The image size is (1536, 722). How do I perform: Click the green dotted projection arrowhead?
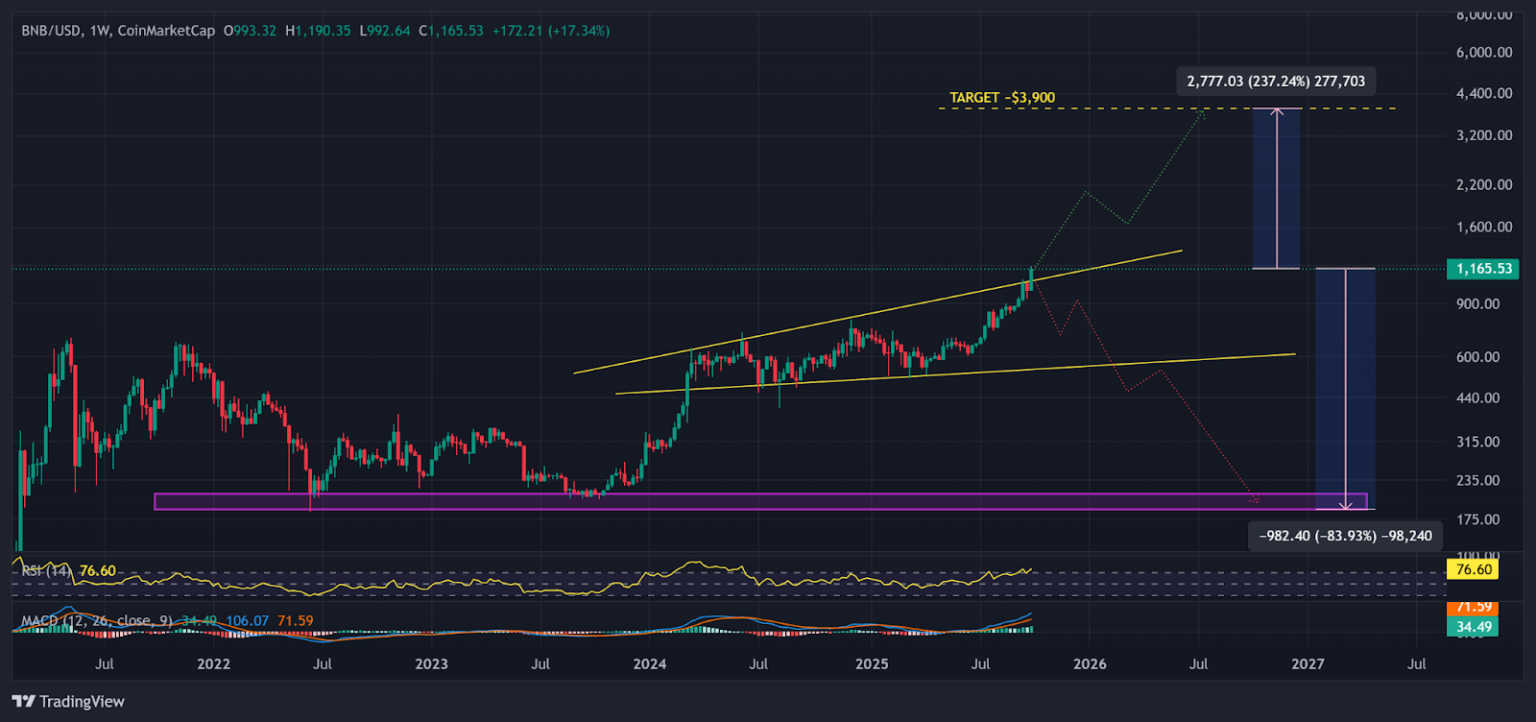(x=1203, y=115)
